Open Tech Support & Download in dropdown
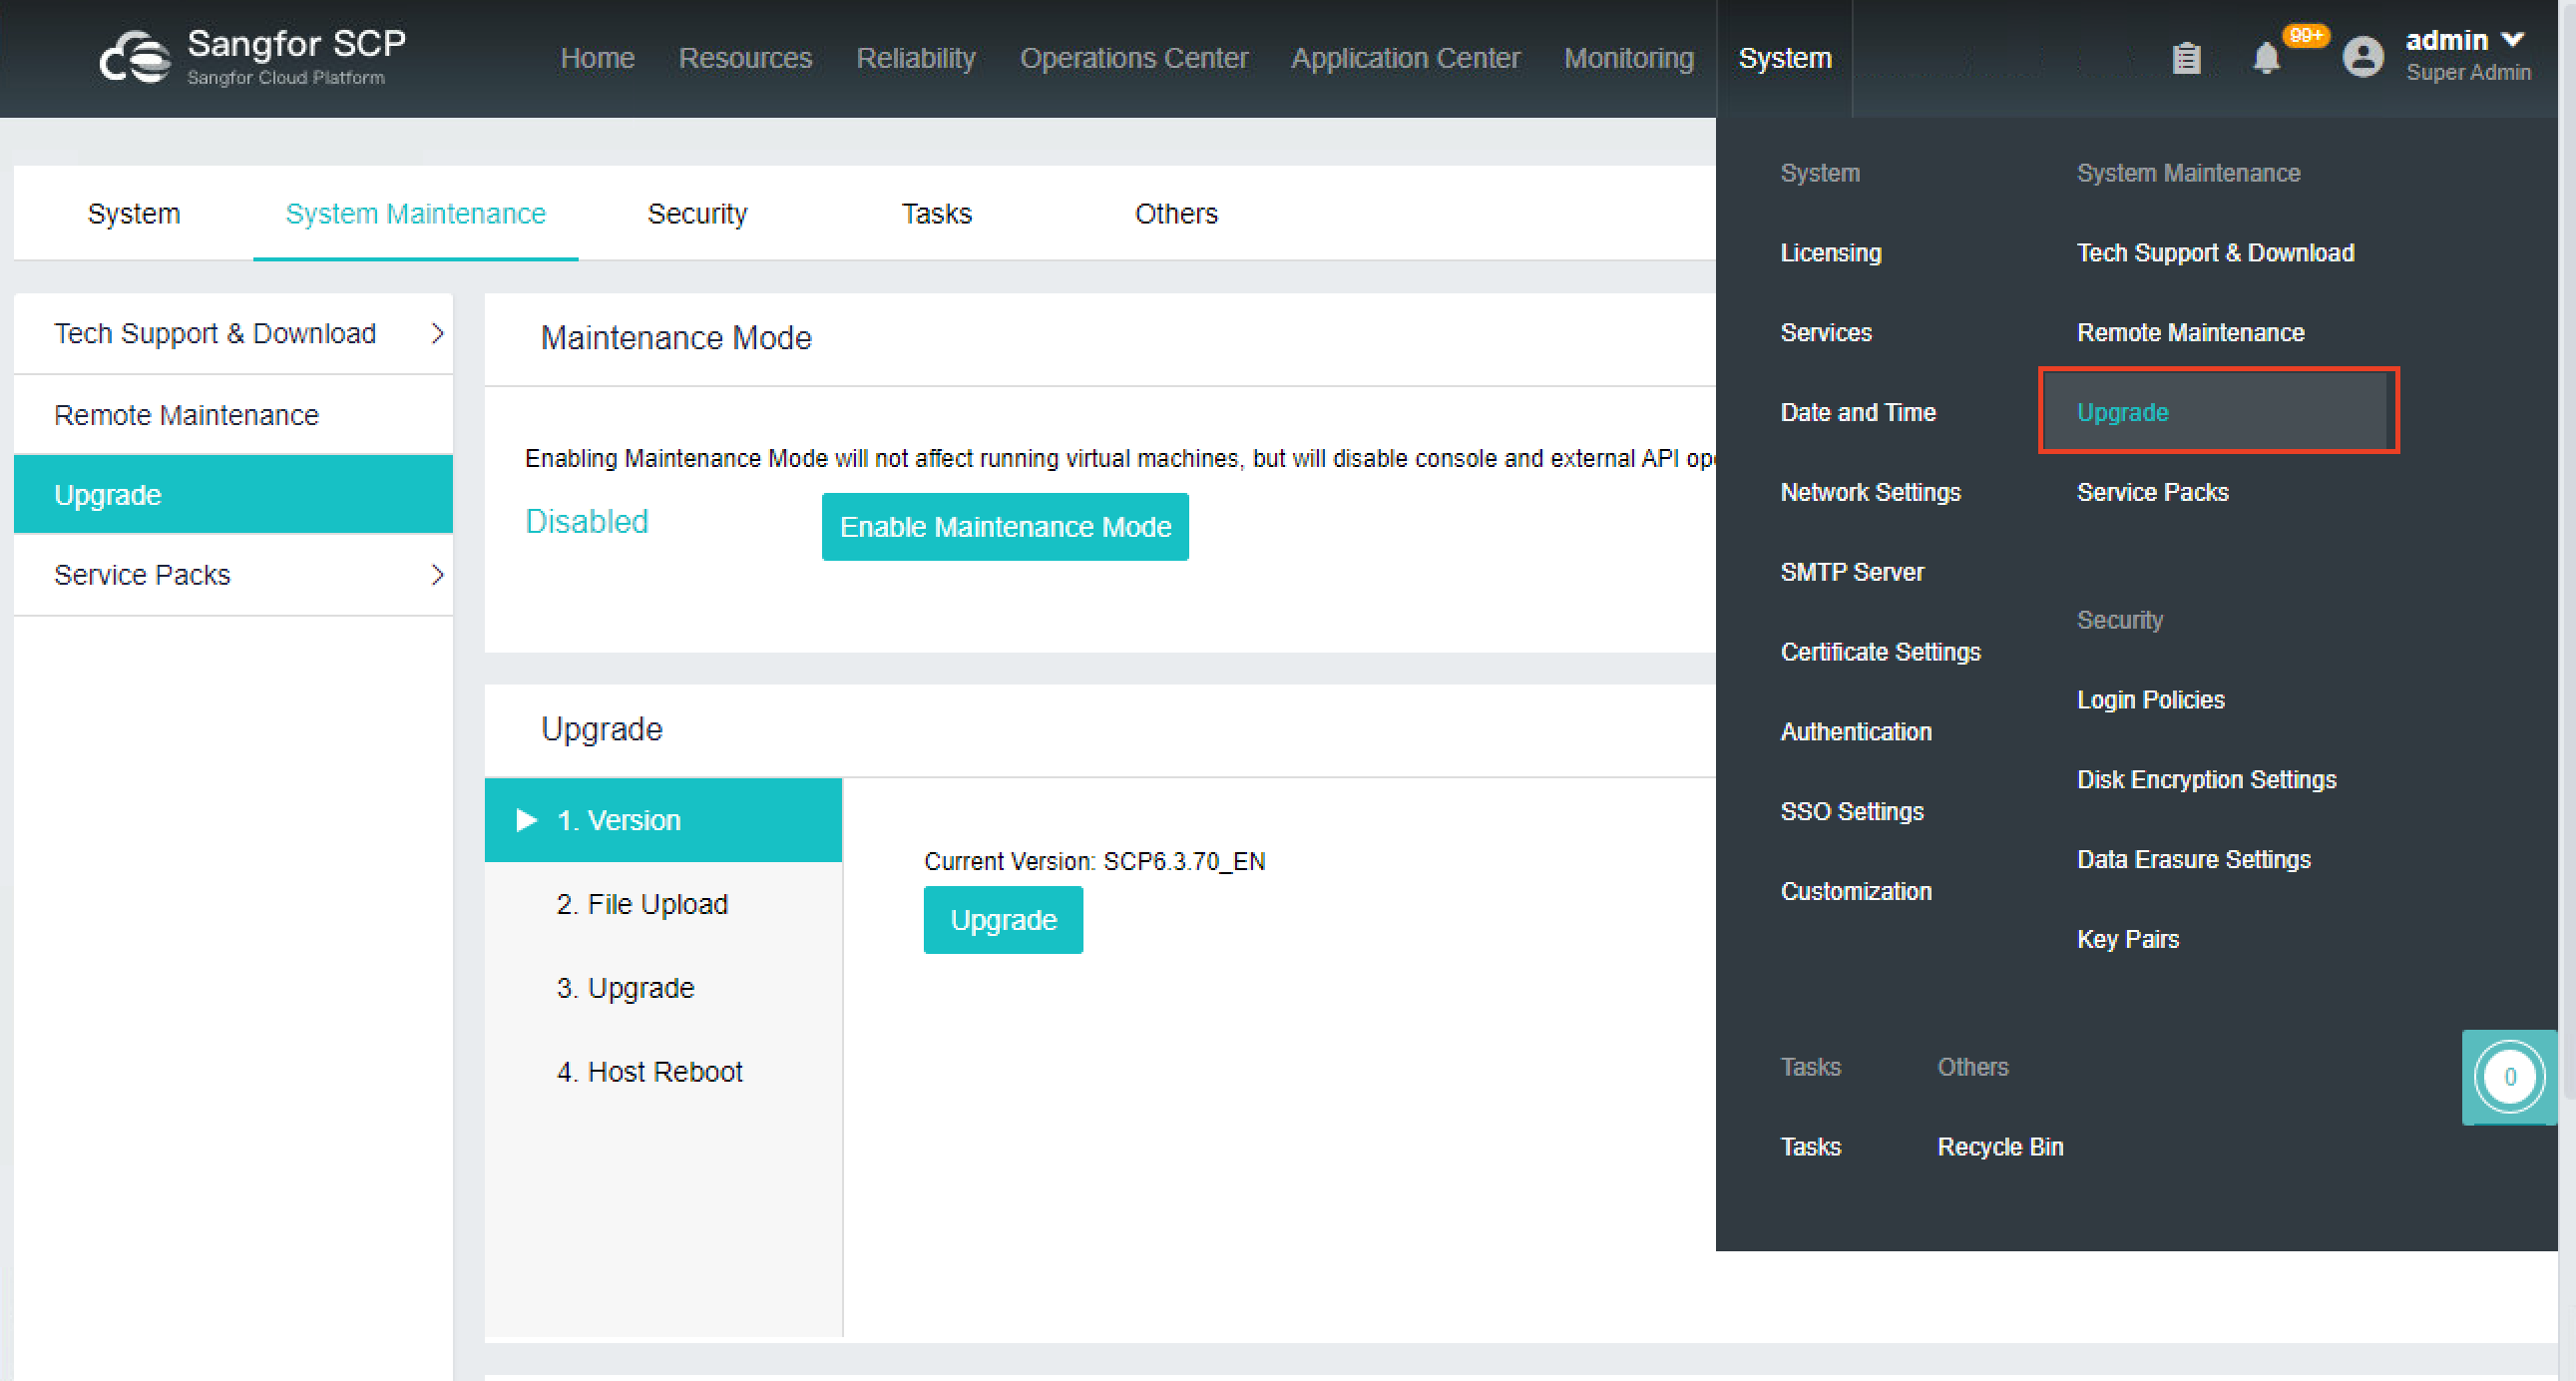Image resolution: width=2576 pixels, height=1381 pixels. point(2216,253)
